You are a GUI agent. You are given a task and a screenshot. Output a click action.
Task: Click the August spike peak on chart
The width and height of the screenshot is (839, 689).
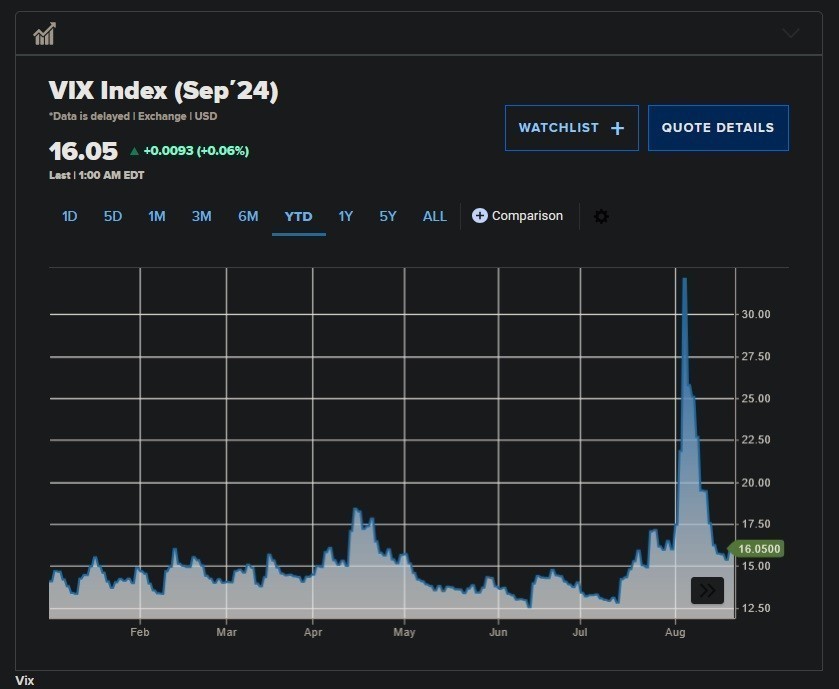coord(684,281)
